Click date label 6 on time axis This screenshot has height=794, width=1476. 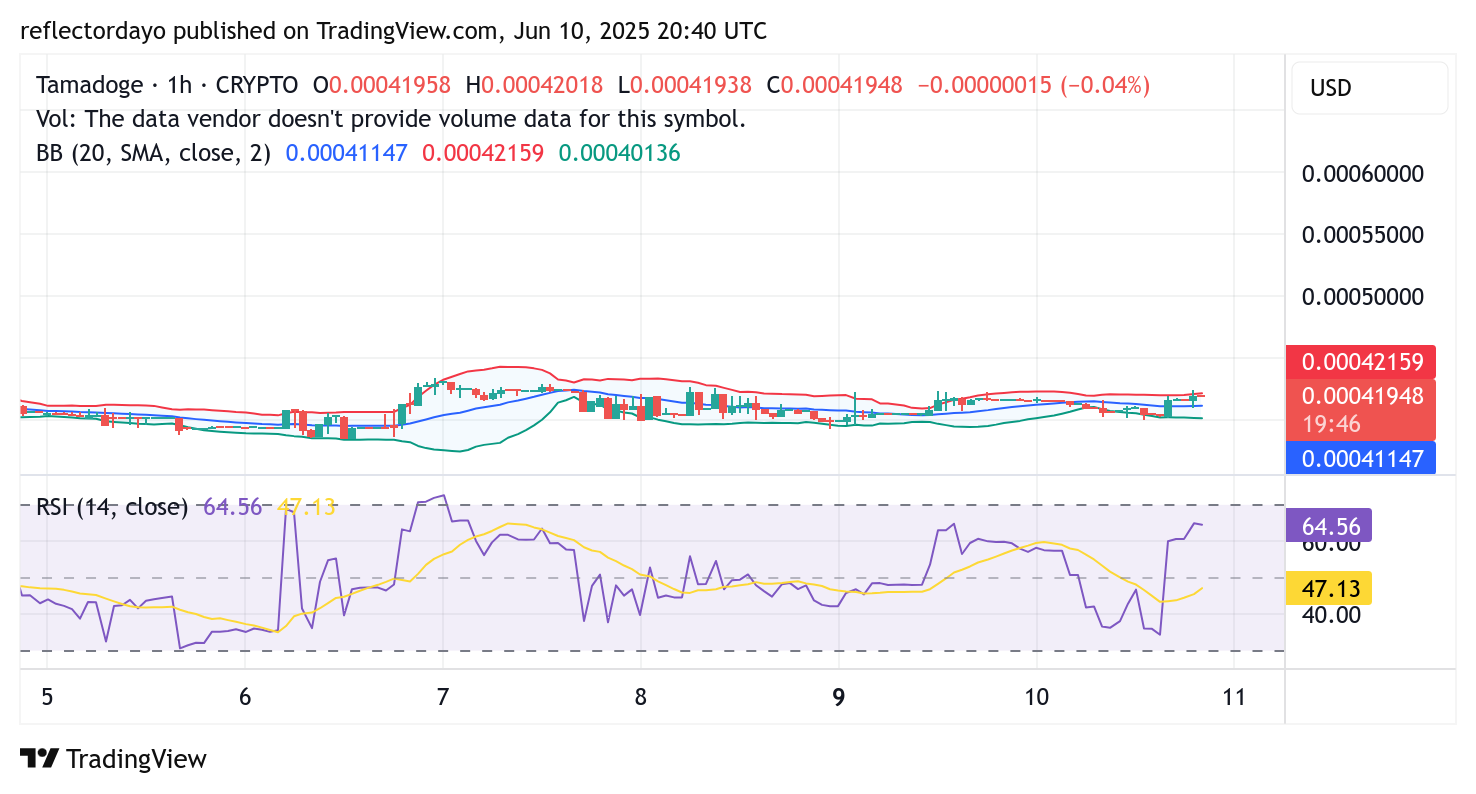point(245,697)
